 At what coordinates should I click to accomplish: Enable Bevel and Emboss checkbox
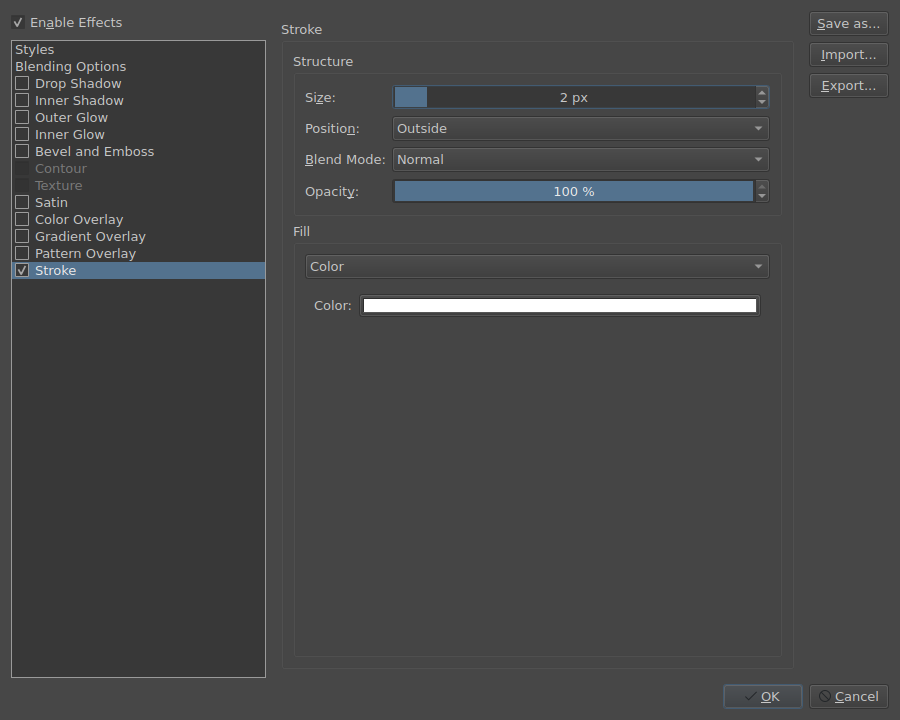pos(22,151)
